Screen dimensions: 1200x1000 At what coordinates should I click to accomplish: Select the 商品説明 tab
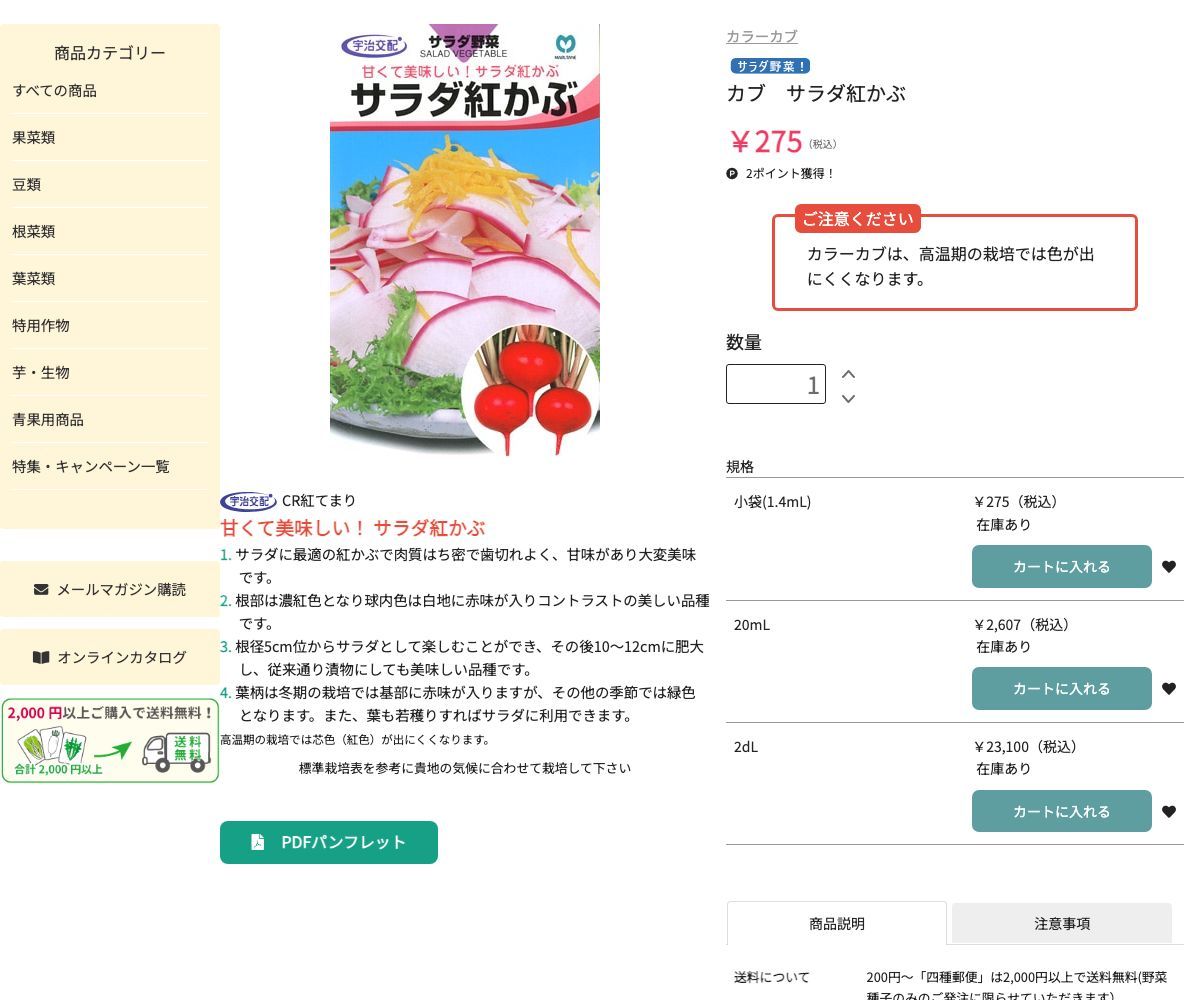[836, 923]
